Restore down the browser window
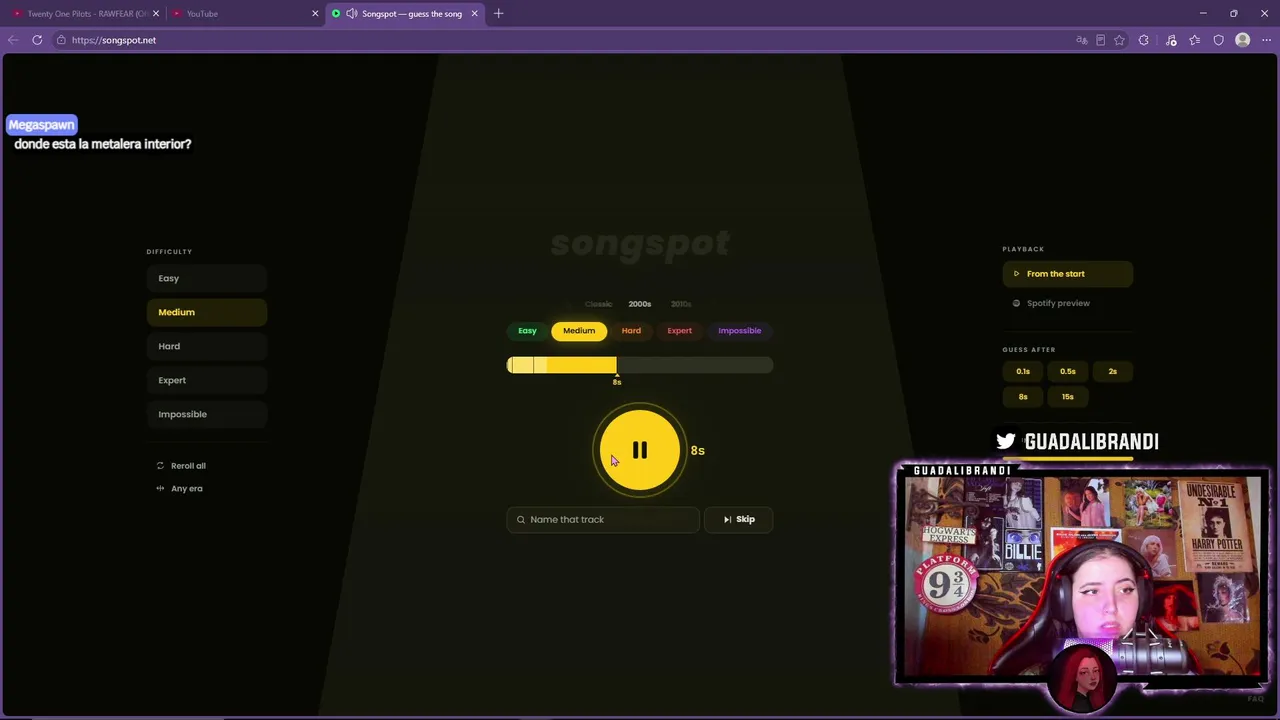This screenshot has width=1280, height=720. 1234,14
